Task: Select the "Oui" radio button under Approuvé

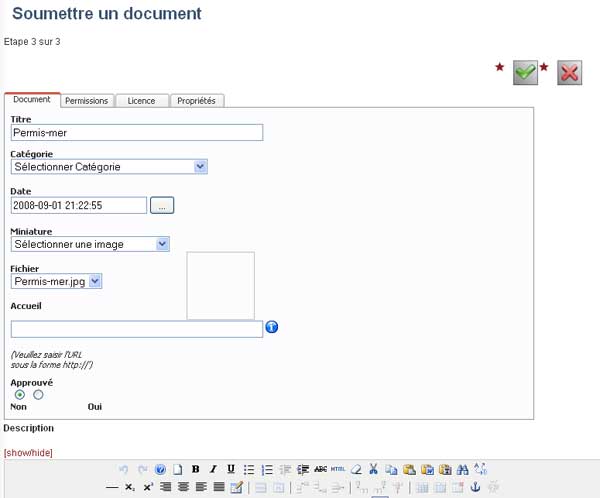Action: 38,394
